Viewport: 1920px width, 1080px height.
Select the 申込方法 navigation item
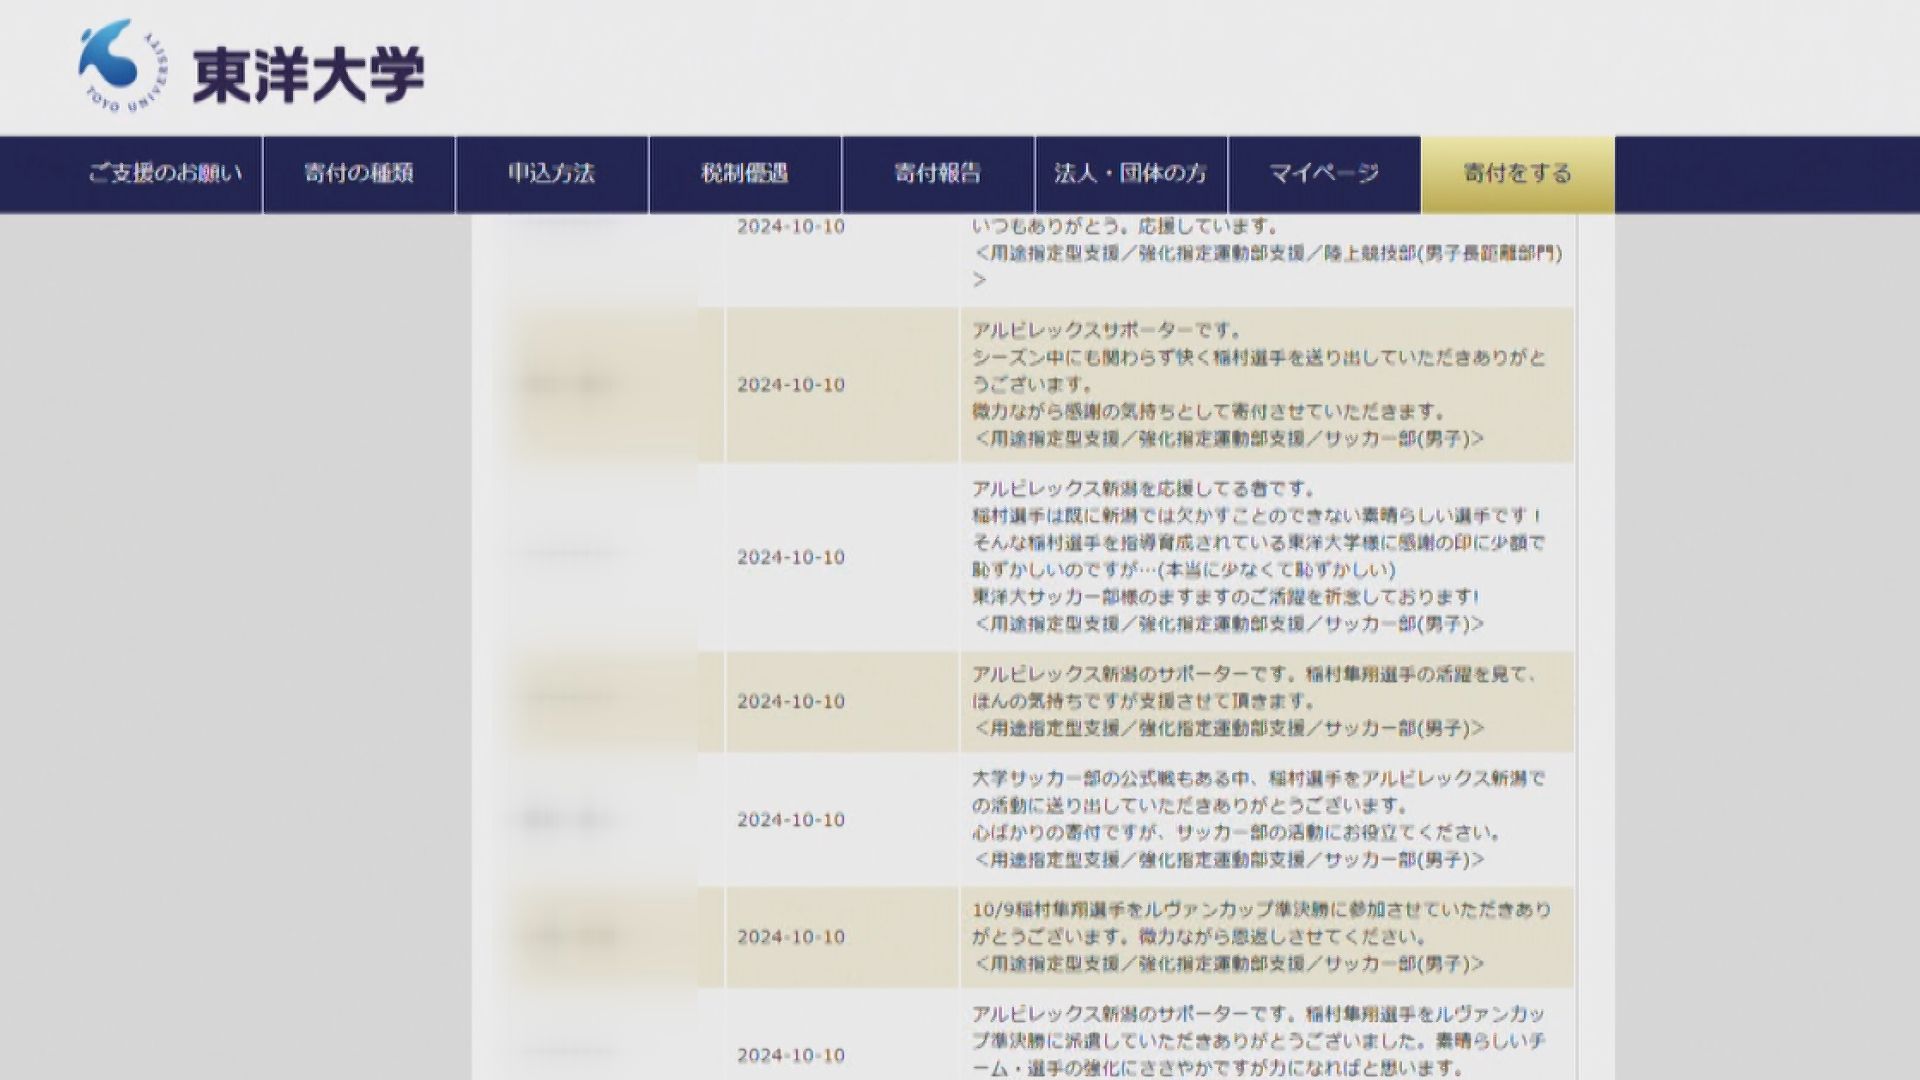coord(551,174)
